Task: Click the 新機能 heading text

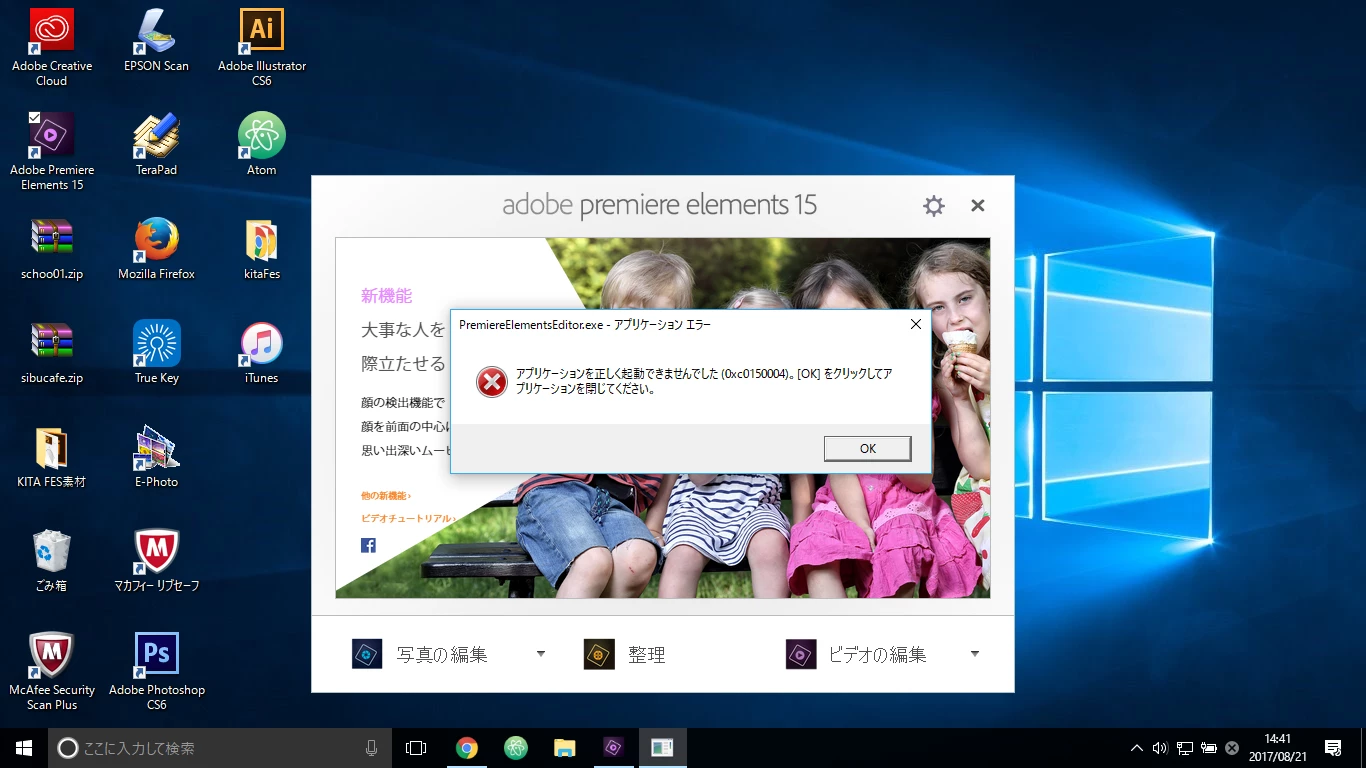Action: point(386,296)
